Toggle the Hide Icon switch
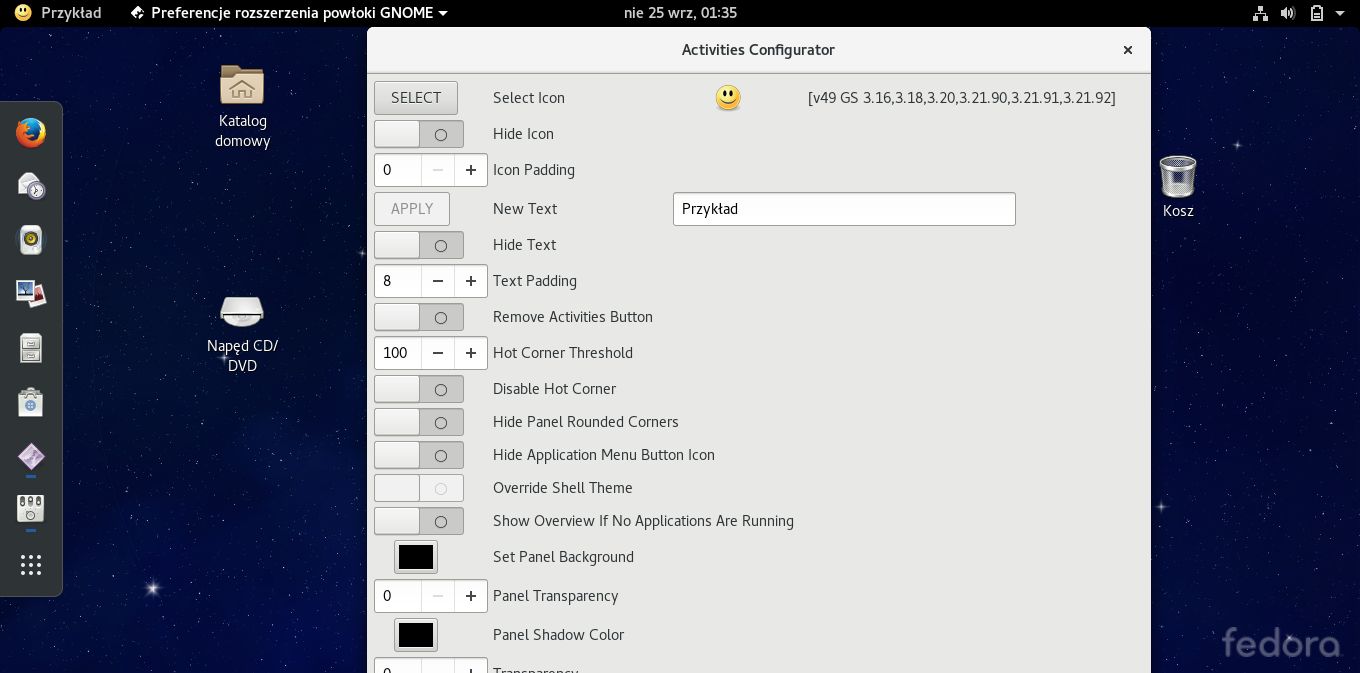The height and width of the screenshot is (673, 1360). coord(419,134)
